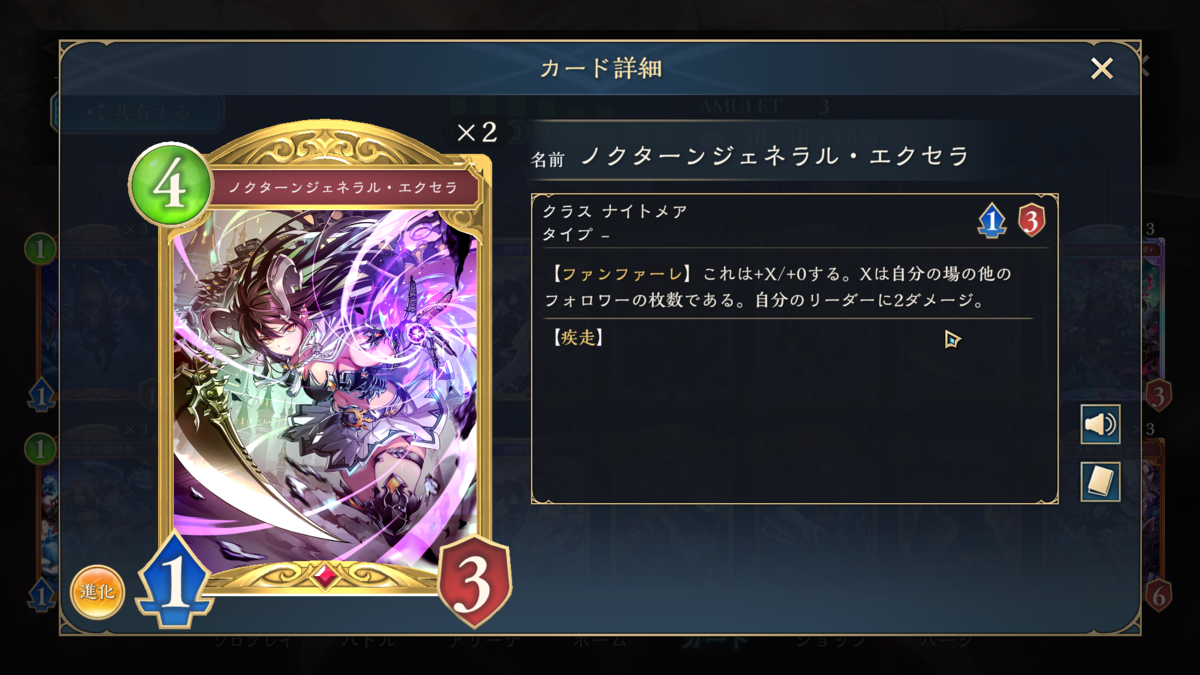Toggle the orange 進化 evolve button

pos(97,591)
